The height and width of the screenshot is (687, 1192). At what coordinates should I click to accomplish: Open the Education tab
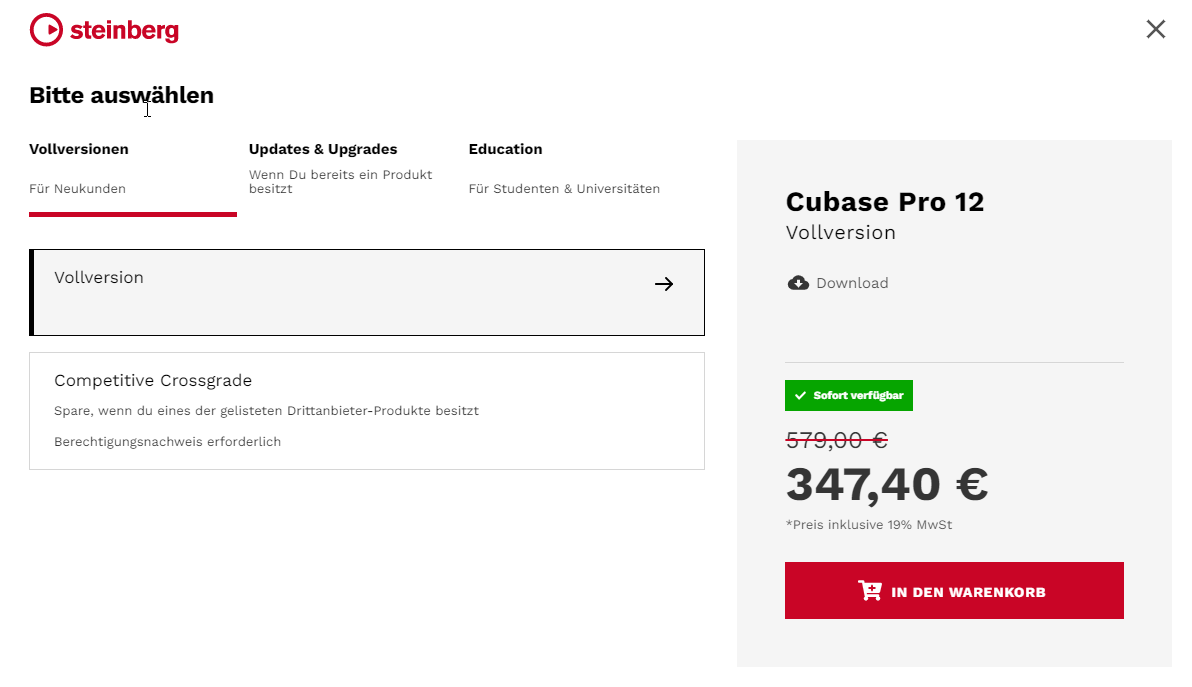(x=505, y=149)
